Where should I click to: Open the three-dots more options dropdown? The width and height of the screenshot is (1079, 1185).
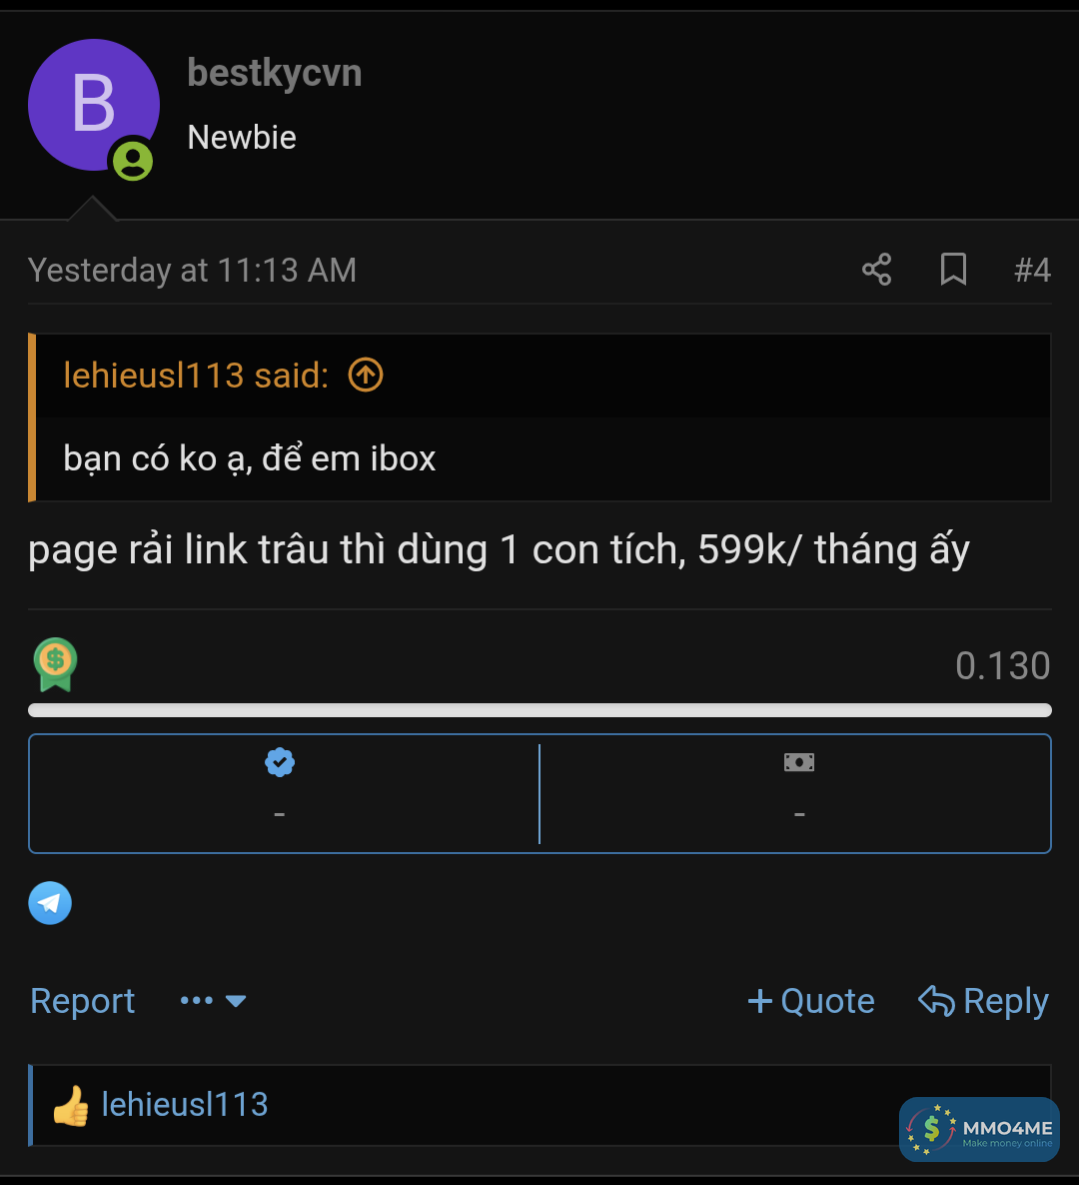212,1001
